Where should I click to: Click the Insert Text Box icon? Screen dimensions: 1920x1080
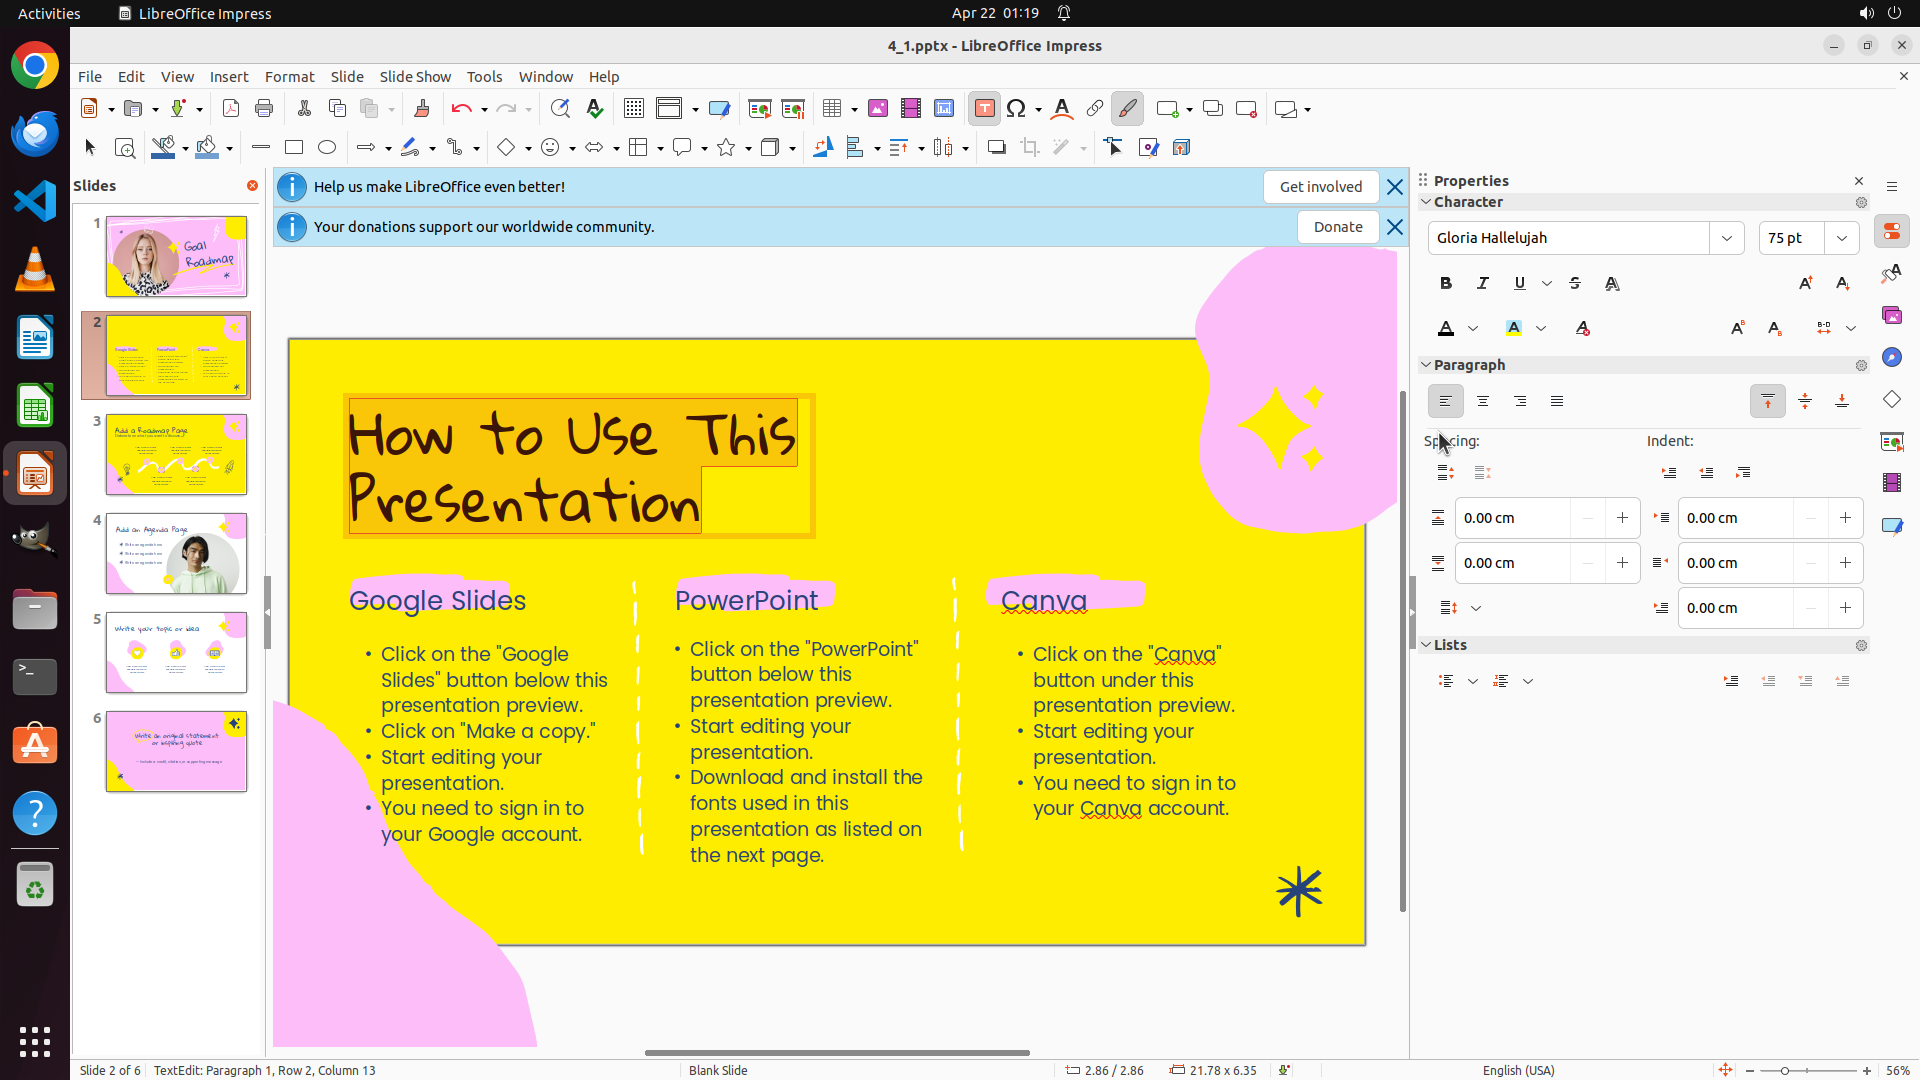[984, 109]
